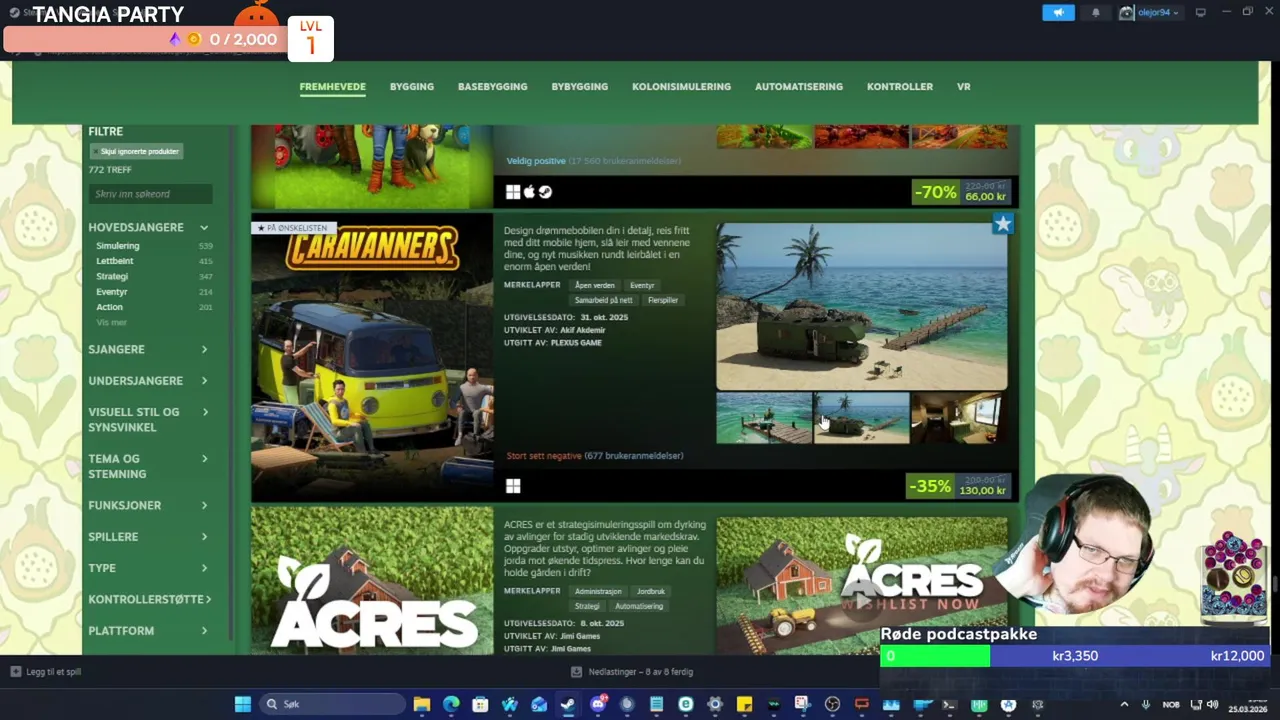Open volume control in the system tray

click(x=1212, y=704)
